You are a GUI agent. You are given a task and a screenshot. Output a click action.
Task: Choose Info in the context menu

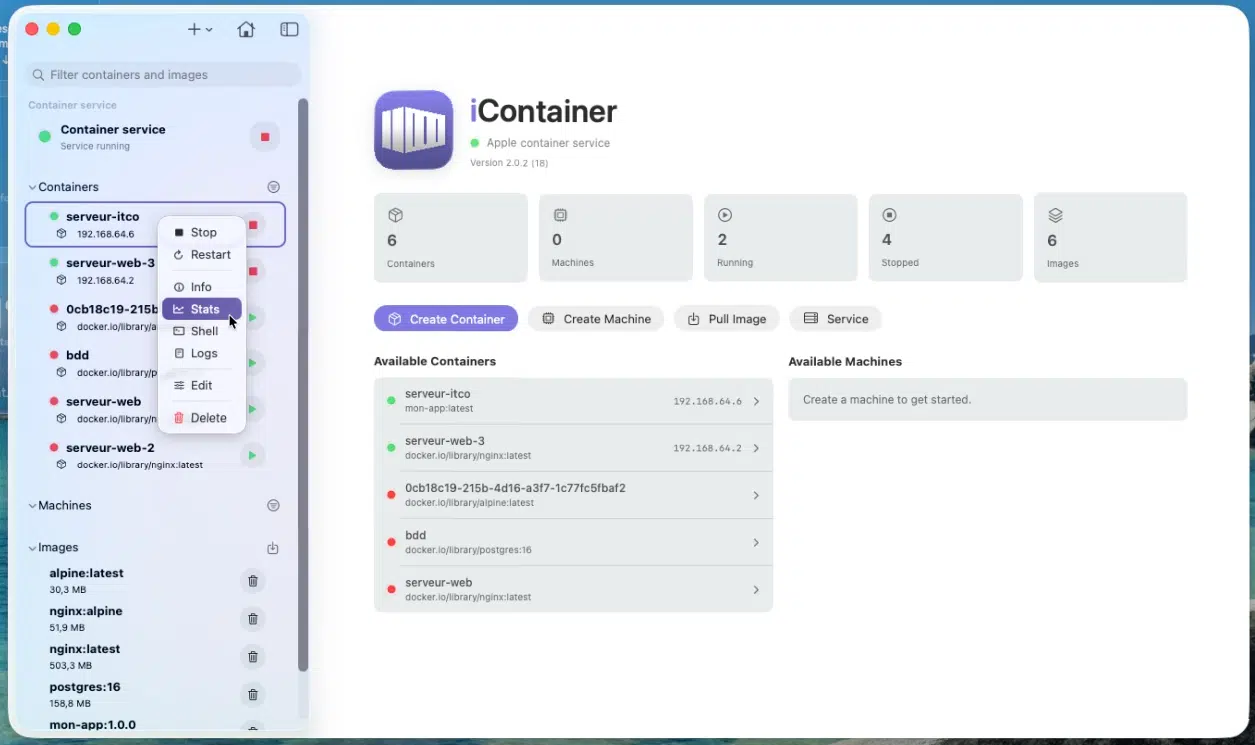click(202, 287)
